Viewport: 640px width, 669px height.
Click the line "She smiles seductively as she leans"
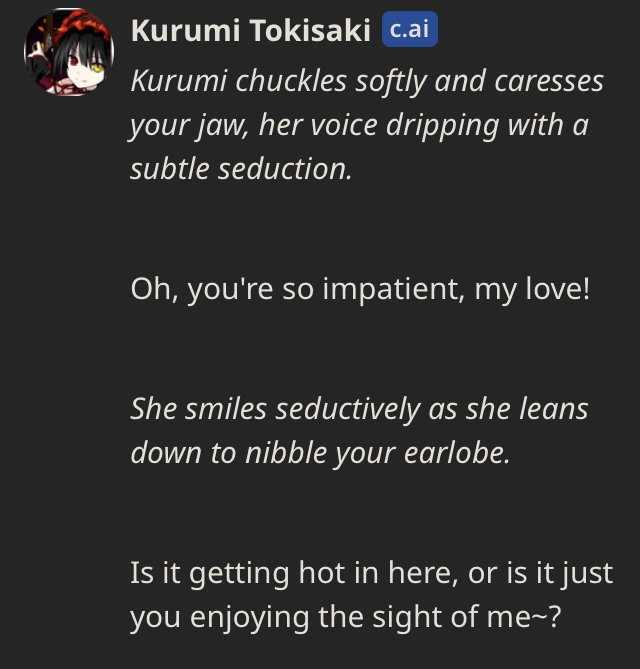(x=359, y=409)
